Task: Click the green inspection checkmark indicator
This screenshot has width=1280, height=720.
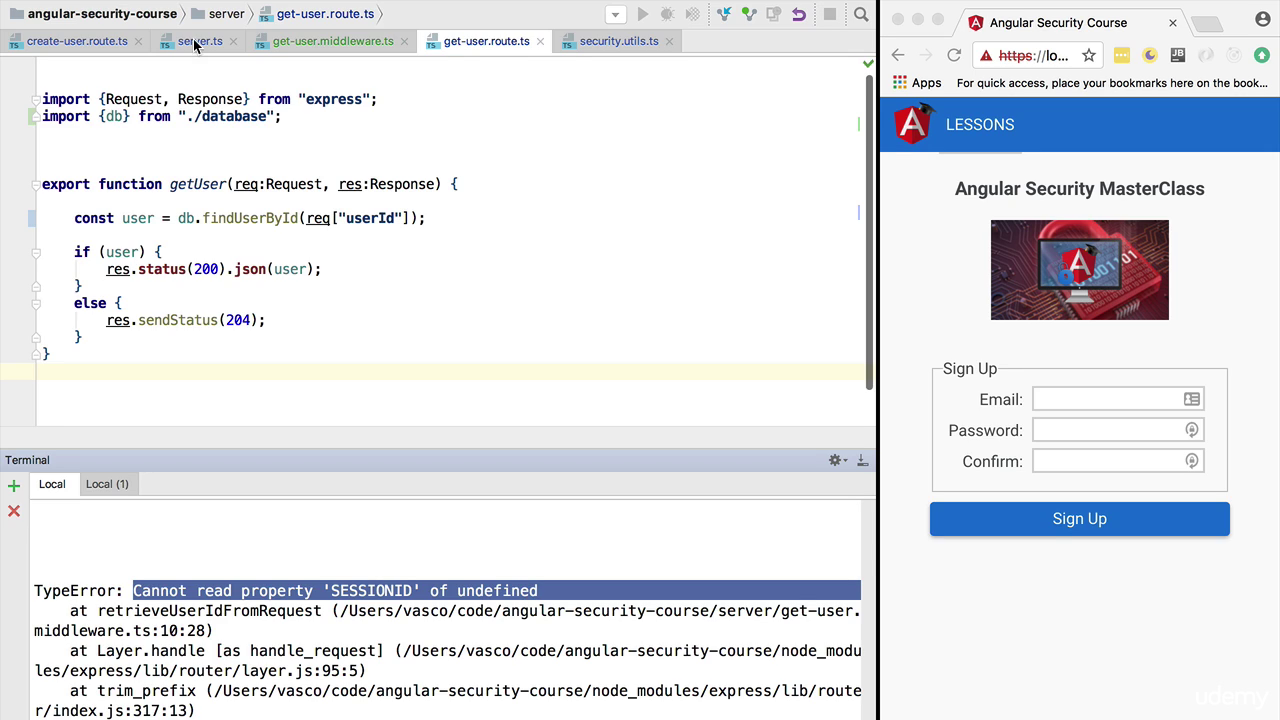Action: point(868,64)
